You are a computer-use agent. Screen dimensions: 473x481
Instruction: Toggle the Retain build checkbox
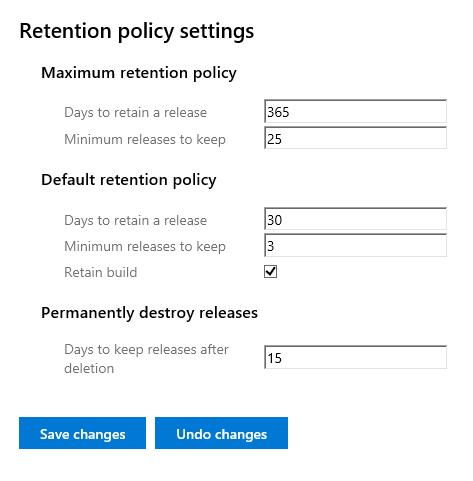[270, 272]
